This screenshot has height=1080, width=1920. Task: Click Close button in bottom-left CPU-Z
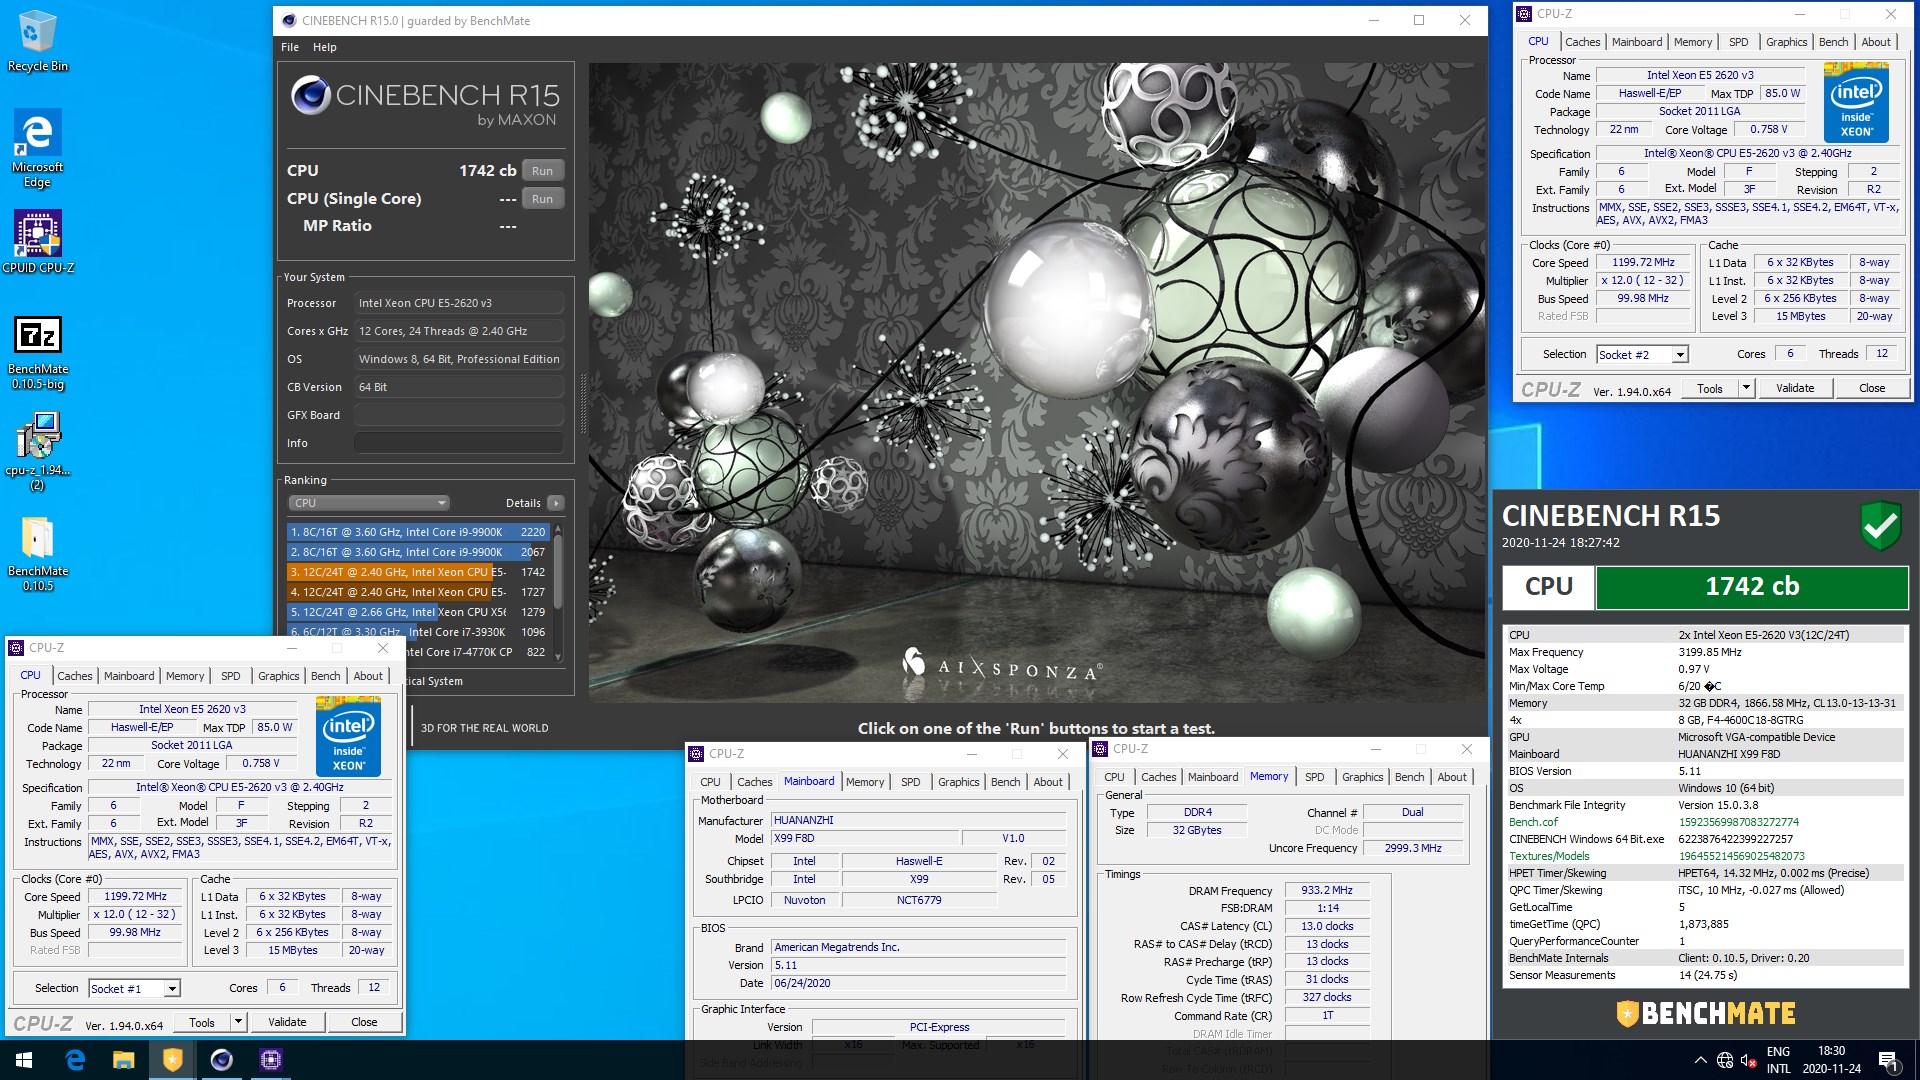tap(364, 1022)
